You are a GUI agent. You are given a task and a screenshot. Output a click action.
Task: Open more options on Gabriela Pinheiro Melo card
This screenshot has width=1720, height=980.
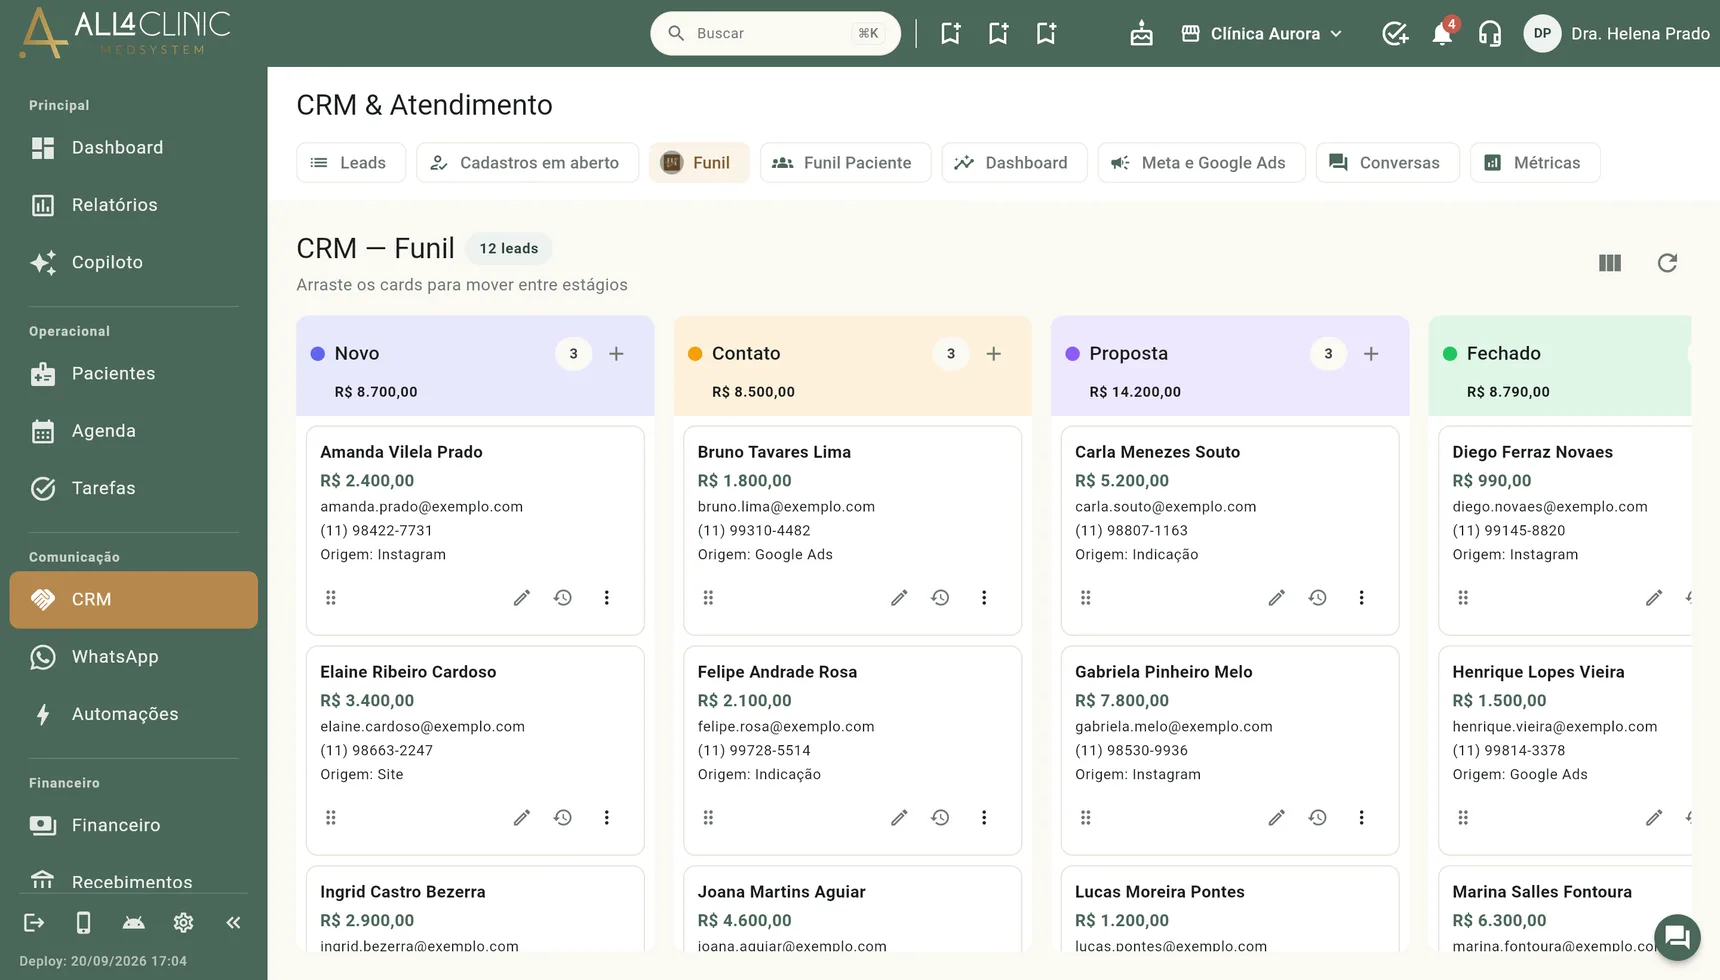[1361, 818]
